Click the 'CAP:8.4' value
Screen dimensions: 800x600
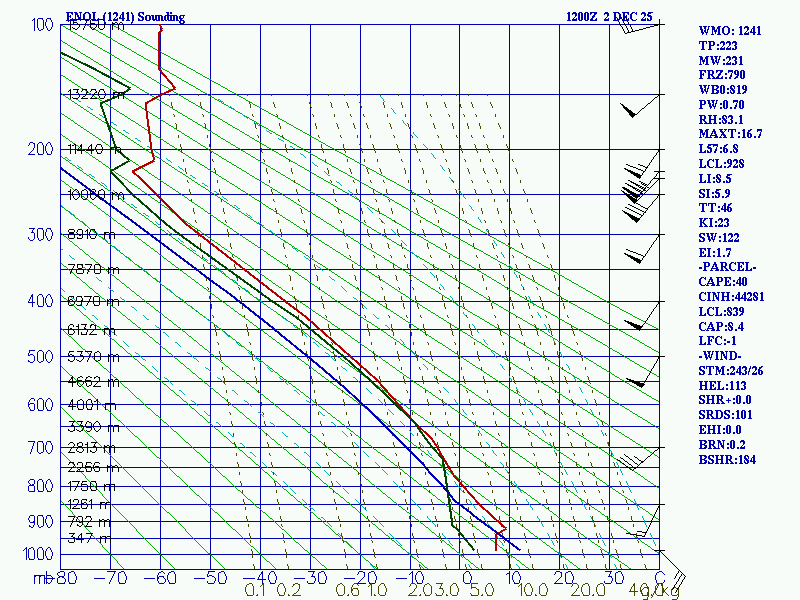[721, 326]
